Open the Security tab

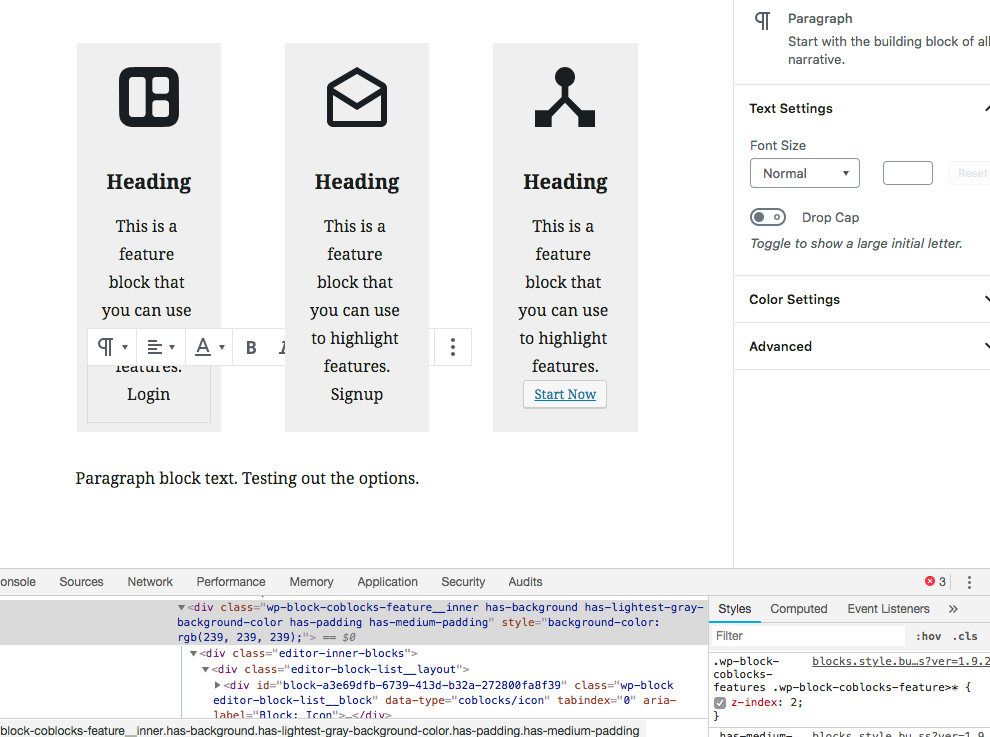463,582
